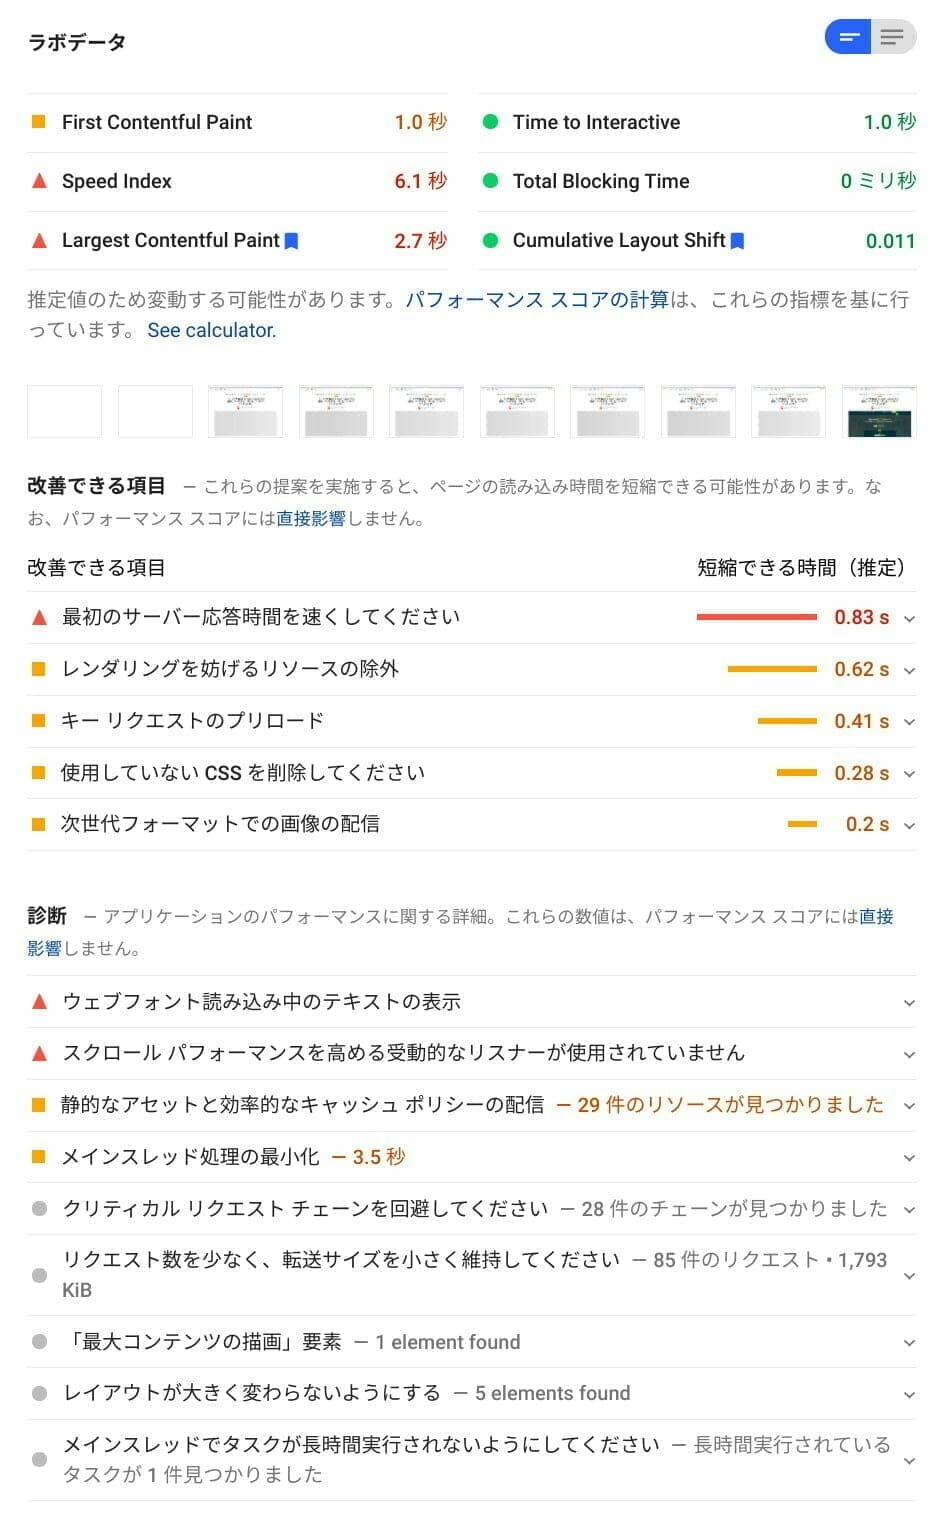The width and height of the screenshot is (952, 1514).
Task: Click orange square icon for First Contentful Paint
Action: pos(39,122)
